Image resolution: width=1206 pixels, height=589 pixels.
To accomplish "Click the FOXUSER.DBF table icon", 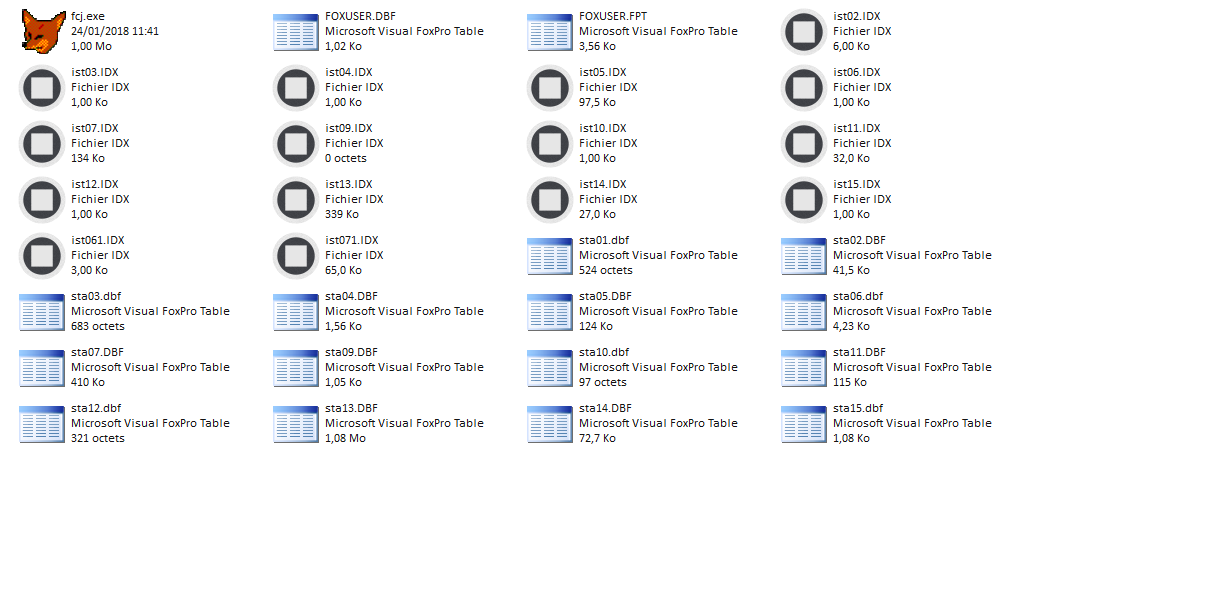I will tap(296, 32).
